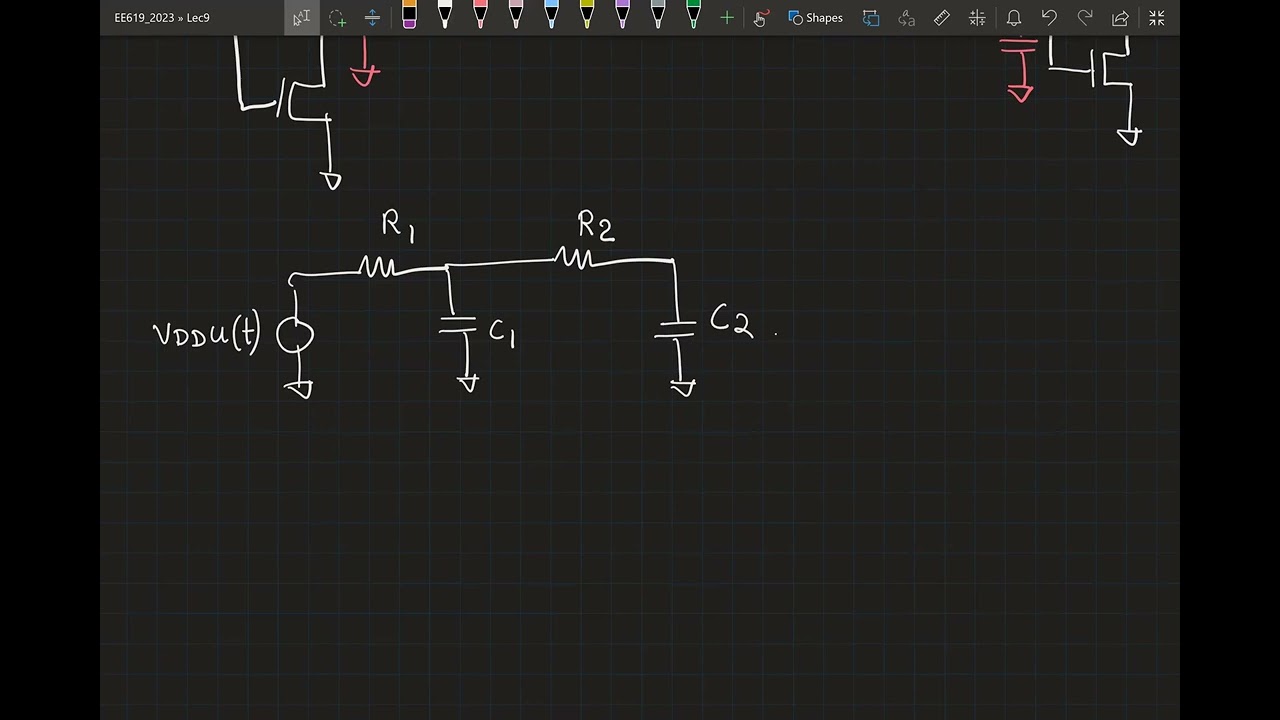Exit full screen mode
Image resolution: width=1280 pixels, height=720 pixels.
pos(1157,17)
